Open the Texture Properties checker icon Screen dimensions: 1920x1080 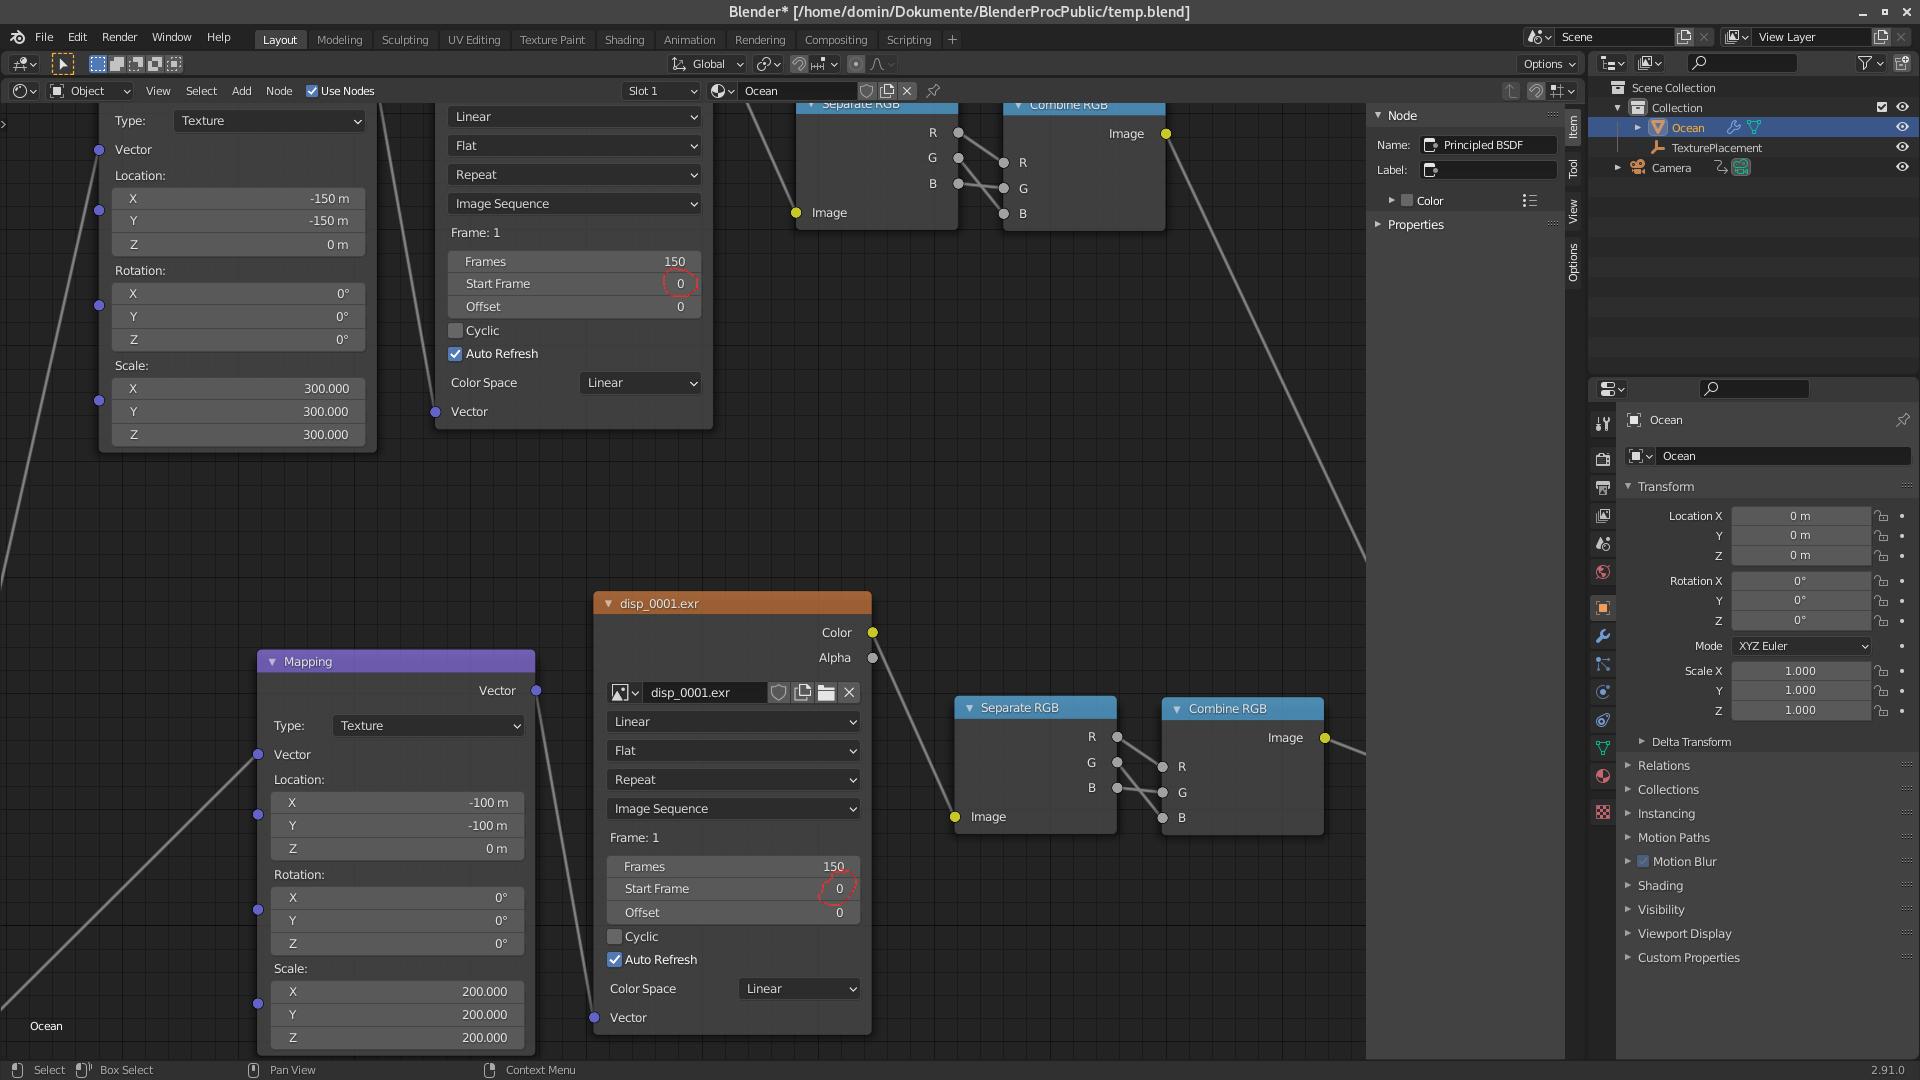coord(1602,813)
